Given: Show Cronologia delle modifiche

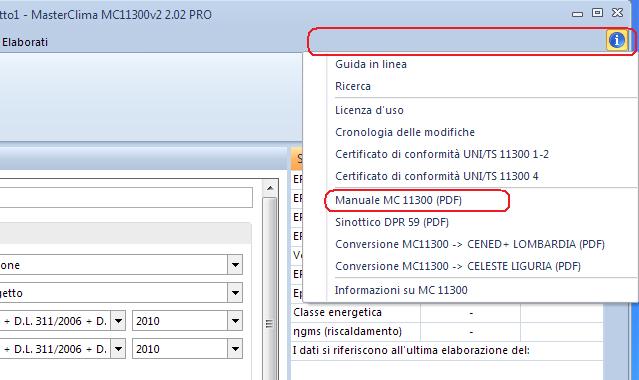Looking at the screenshot, I should pyautogui.click(x=405, y=132).
